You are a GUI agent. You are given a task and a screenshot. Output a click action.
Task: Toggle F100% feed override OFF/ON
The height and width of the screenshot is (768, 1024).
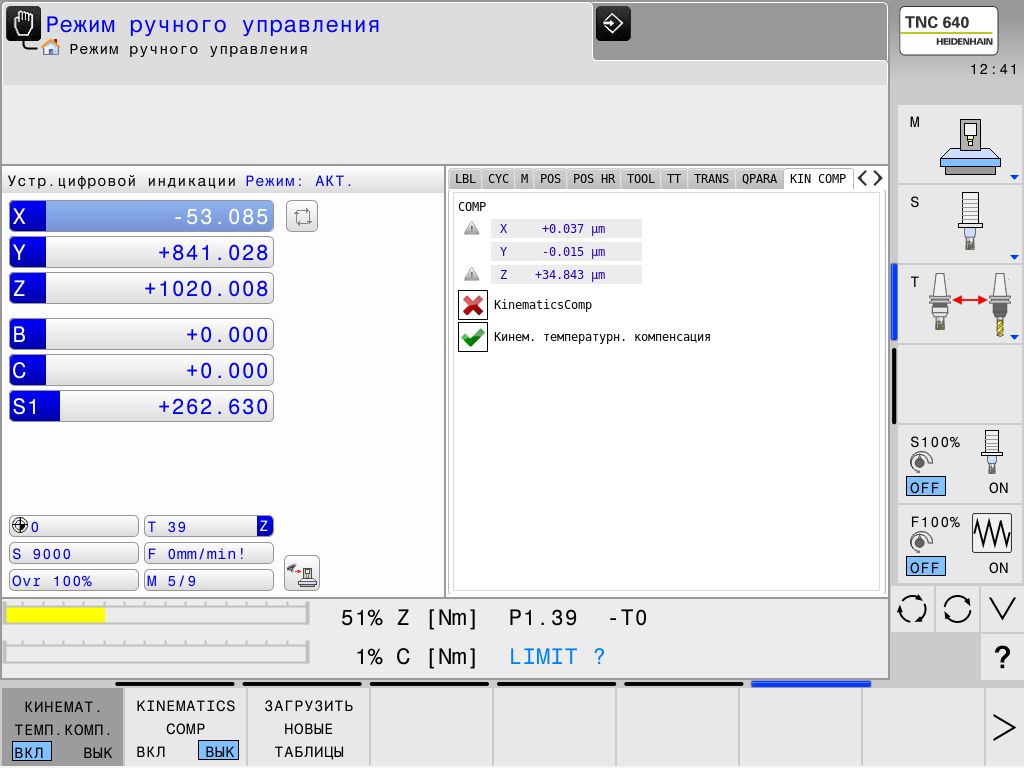960,544
